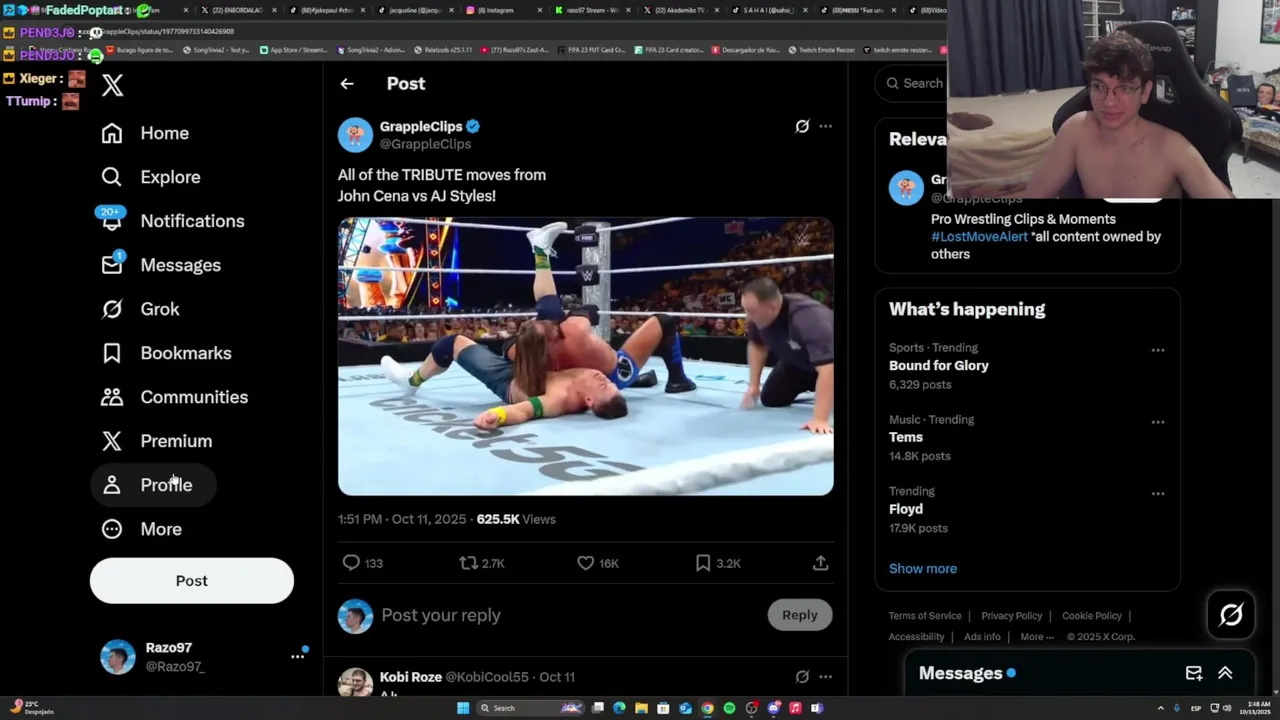Click new message icon in Messages drawer
Viewport: 1280px width, 720px height.
(1194, 674)
